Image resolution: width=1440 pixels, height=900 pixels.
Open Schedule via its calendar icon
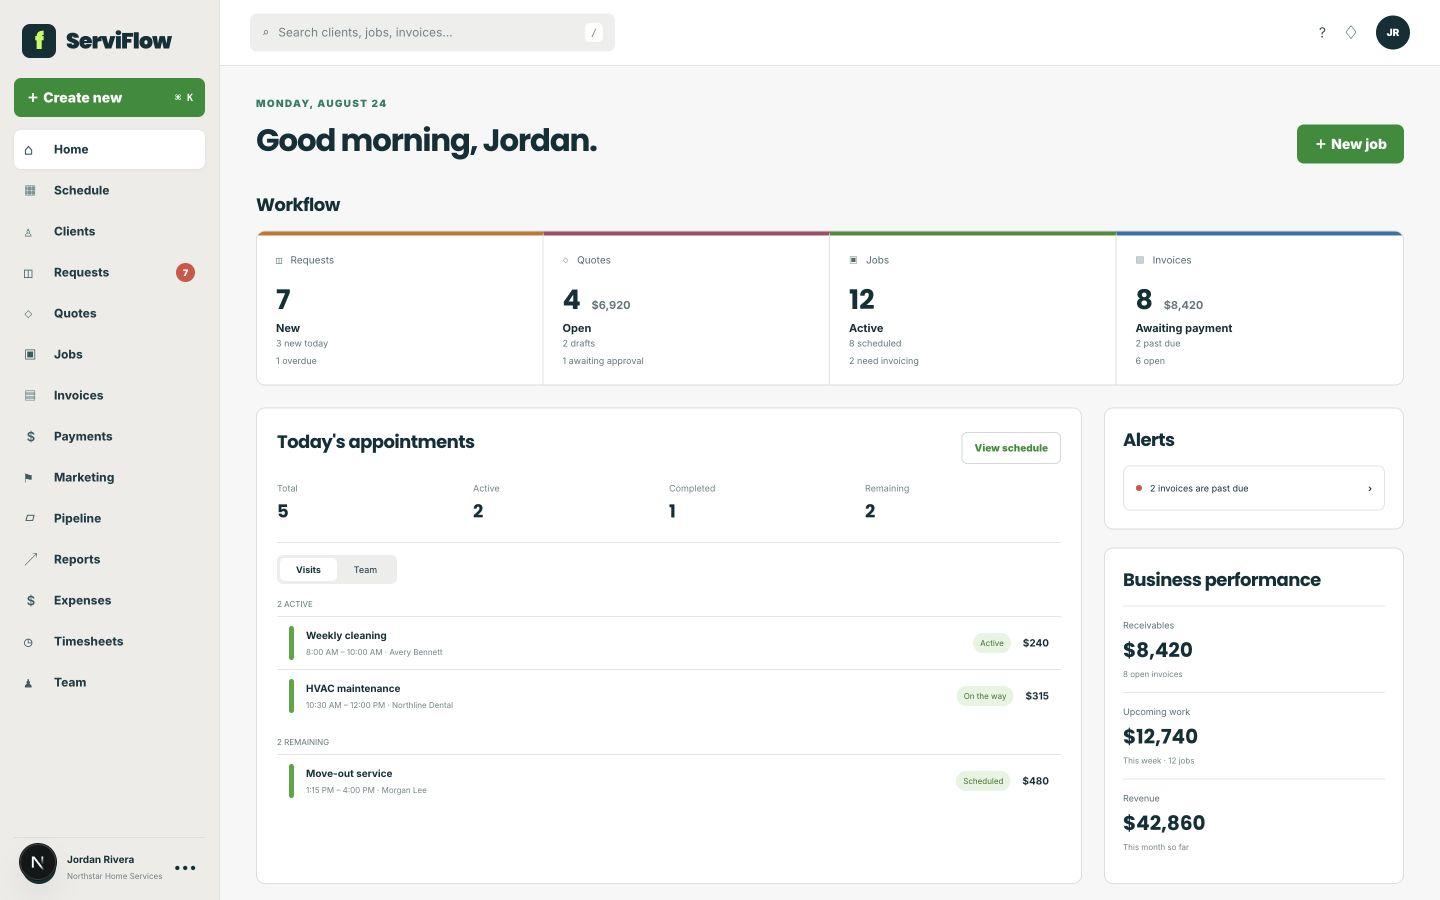coord(30,190)
